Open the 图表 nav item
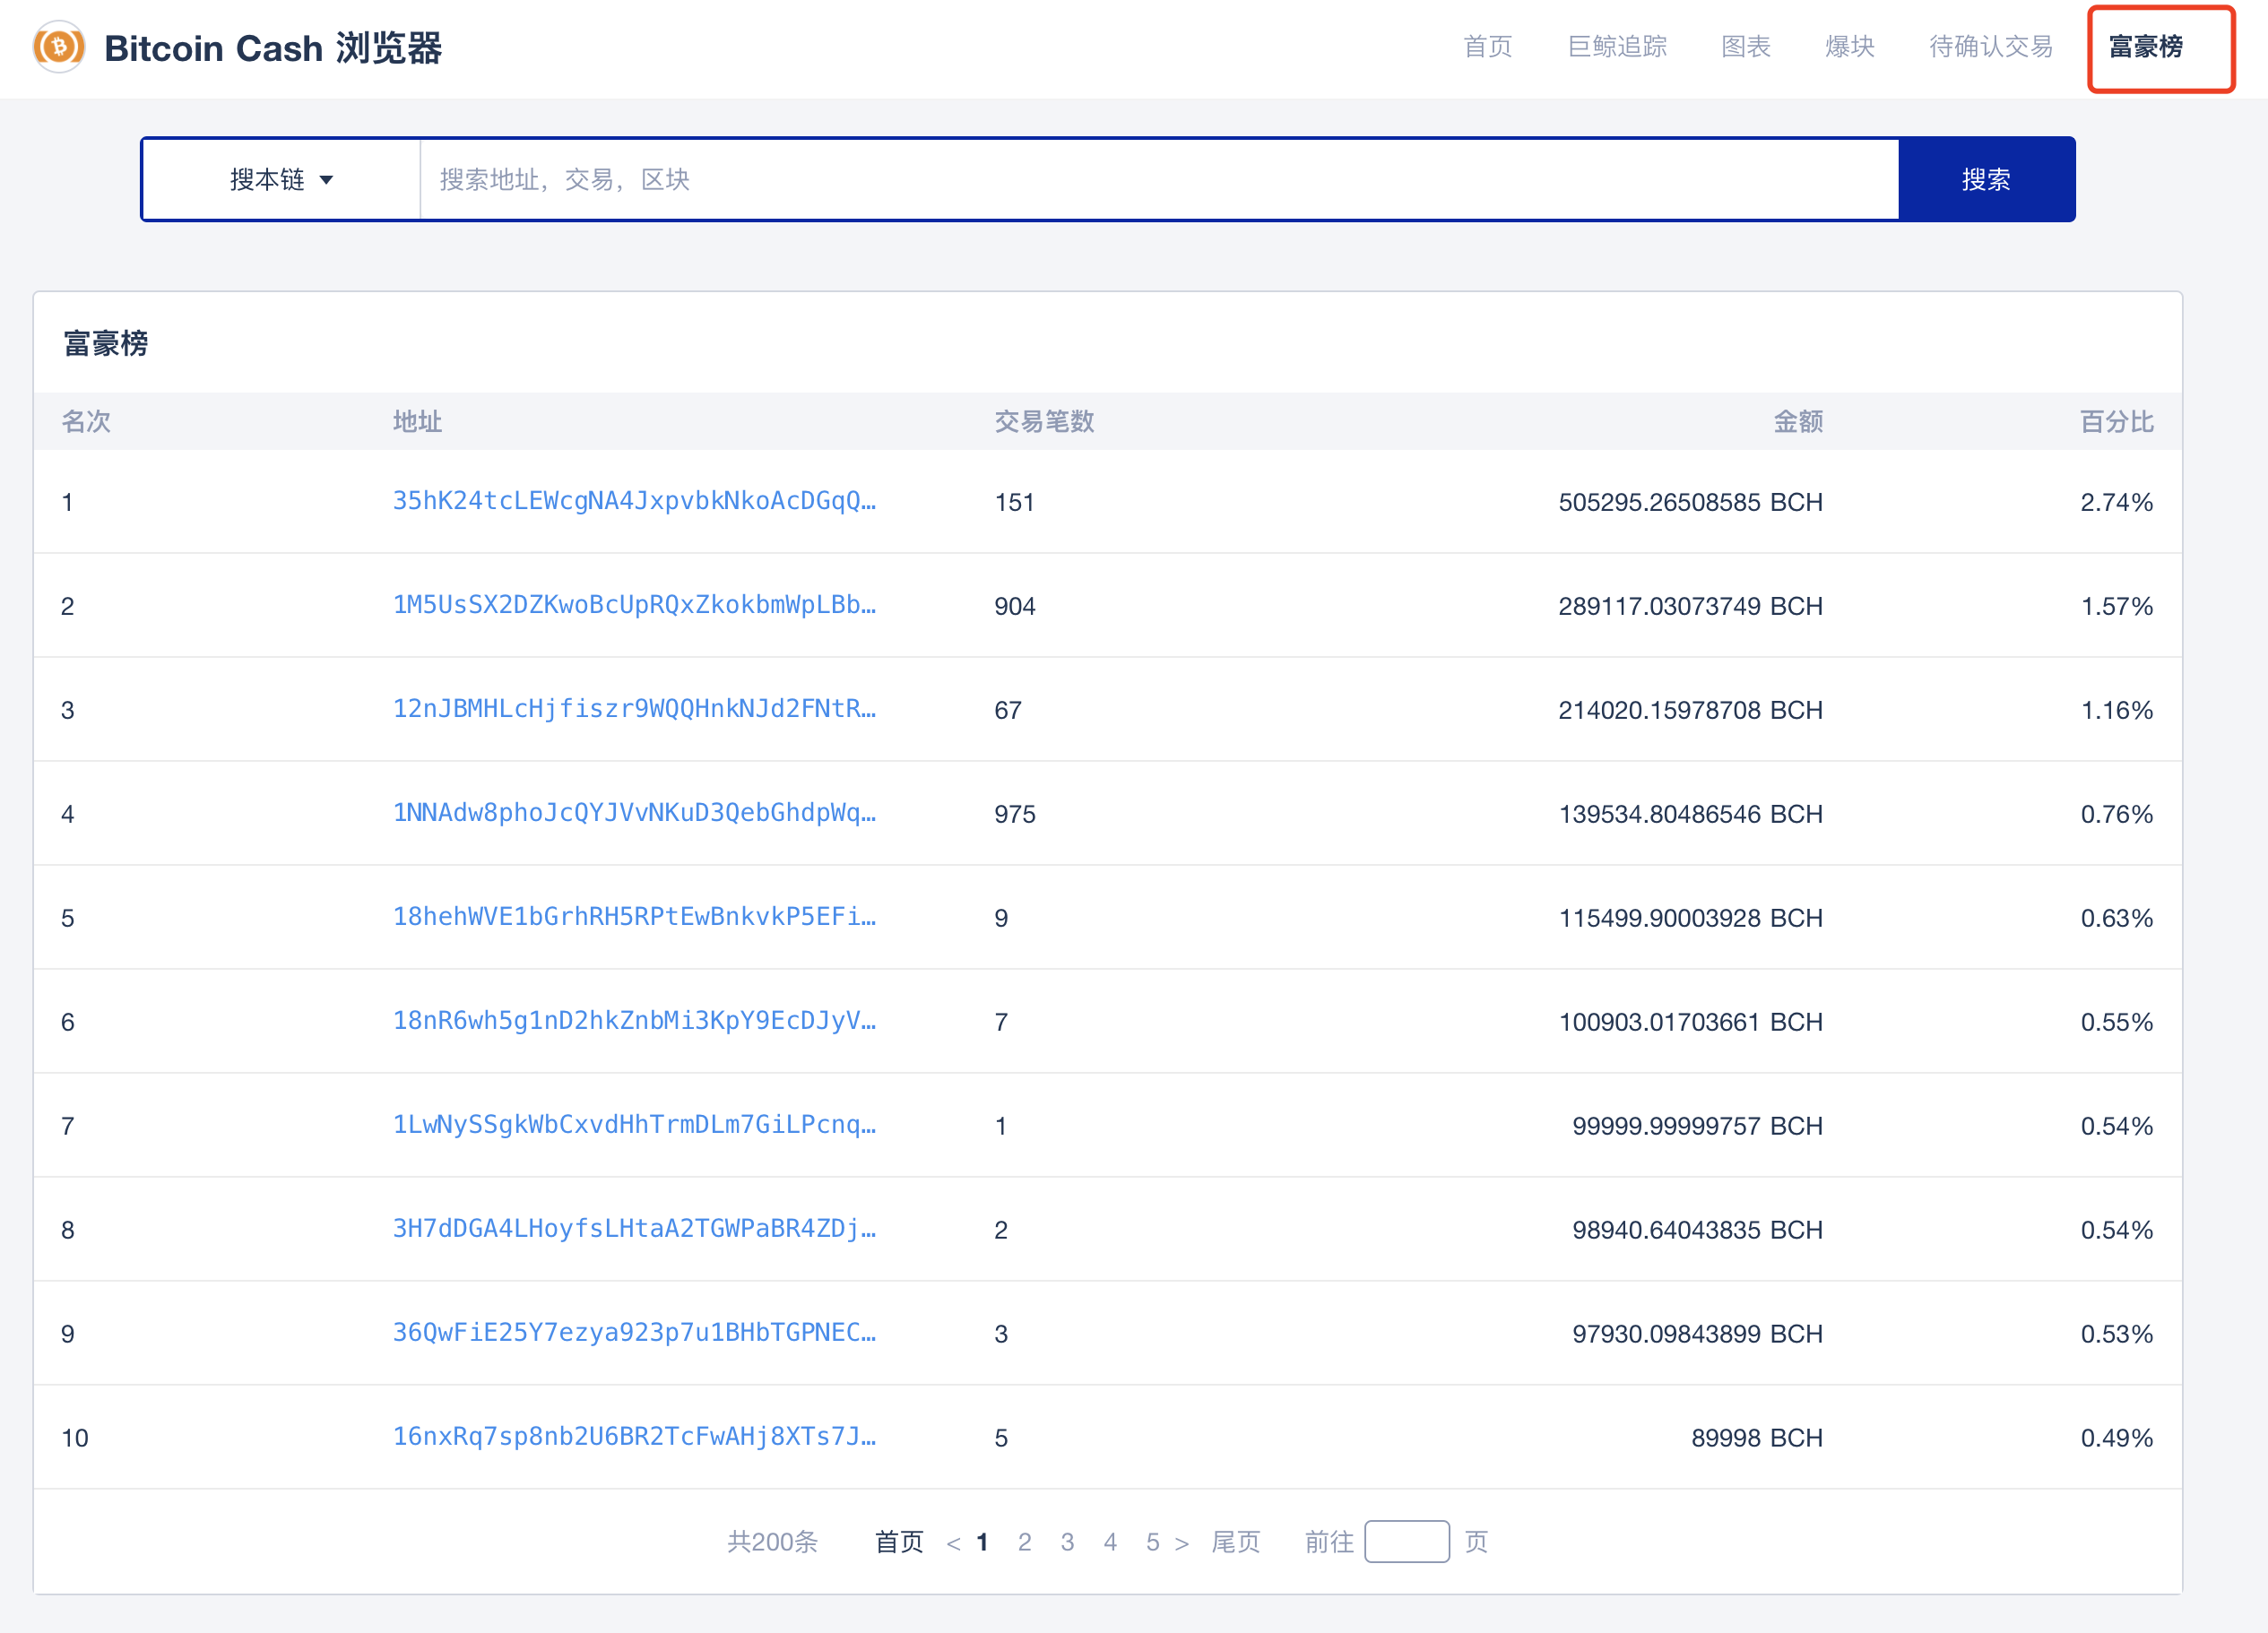The image size is (2268, 1633). (1746, 47)
